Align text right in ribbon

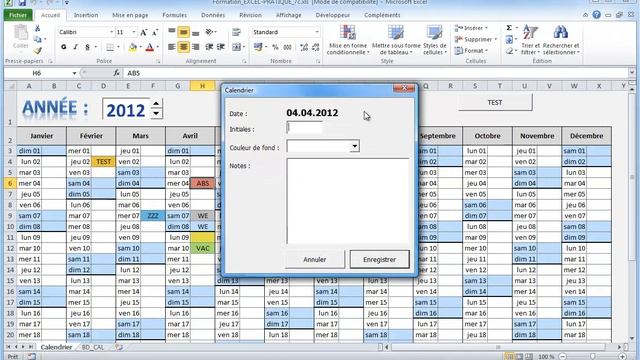tap(196, 47)
